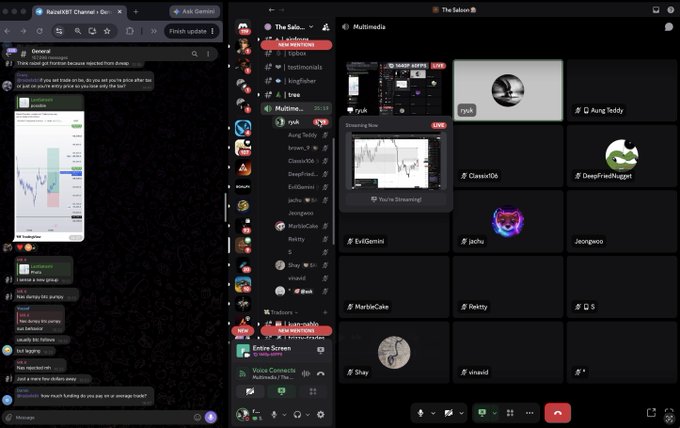Viewport: 680px width, 428px height.
Task: Attach a file in Telegram message bar
Action: pyautogui.click(x=8, y=418)
